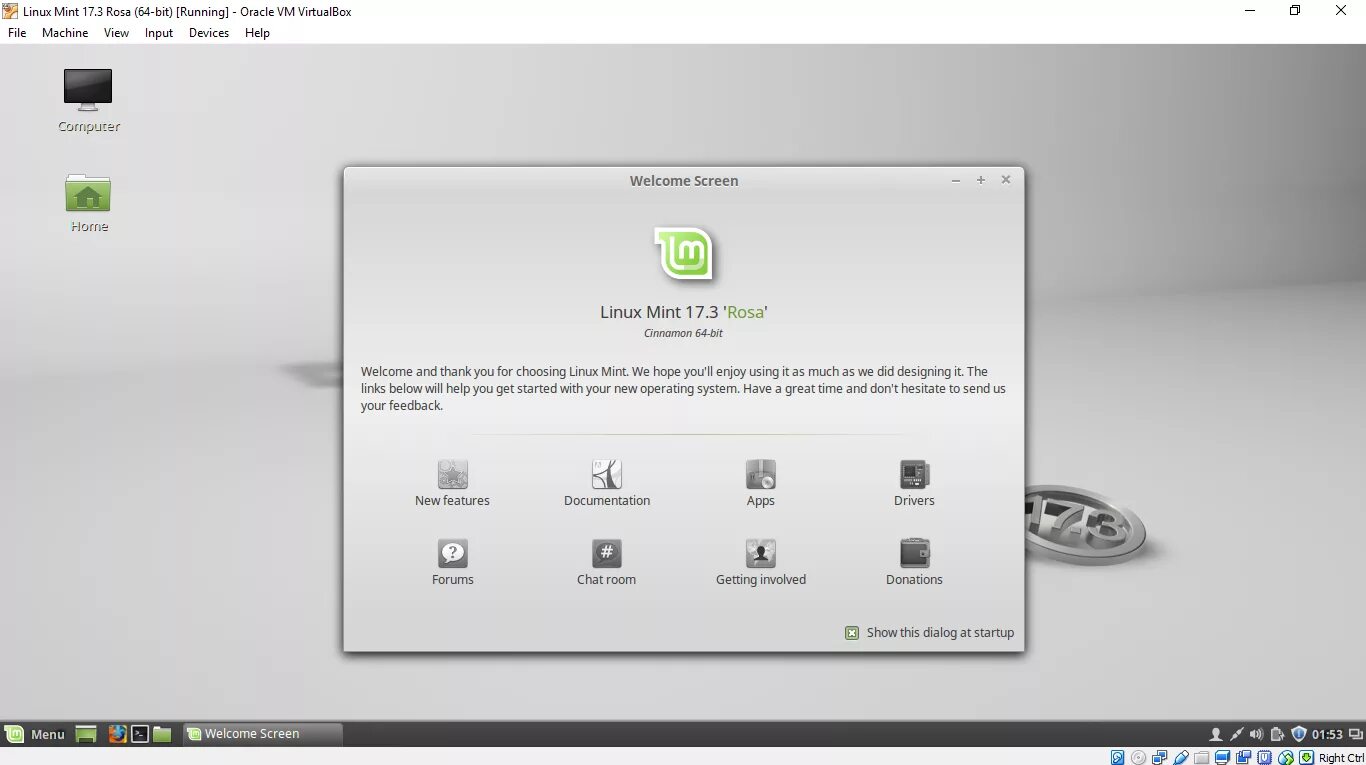Open the Getting involved icon

[x=761, y=554]
